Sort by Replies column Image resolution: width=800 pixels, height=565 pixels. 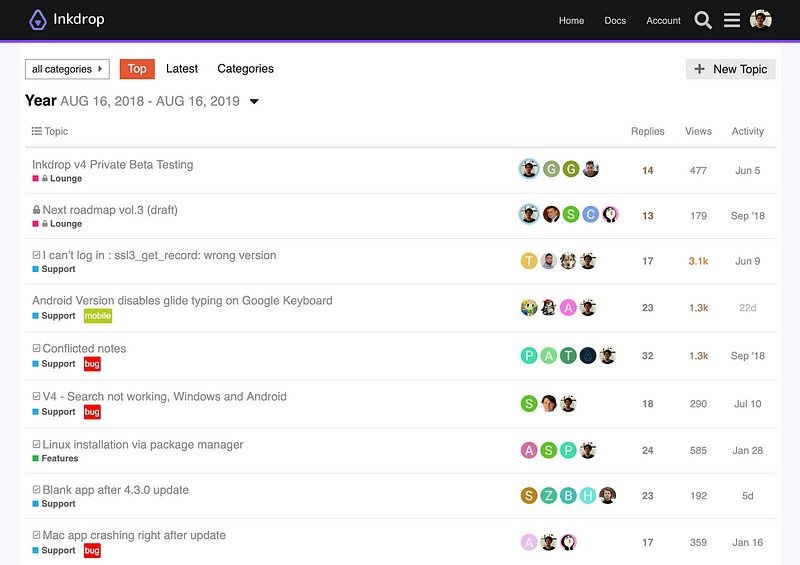point(647,131)
